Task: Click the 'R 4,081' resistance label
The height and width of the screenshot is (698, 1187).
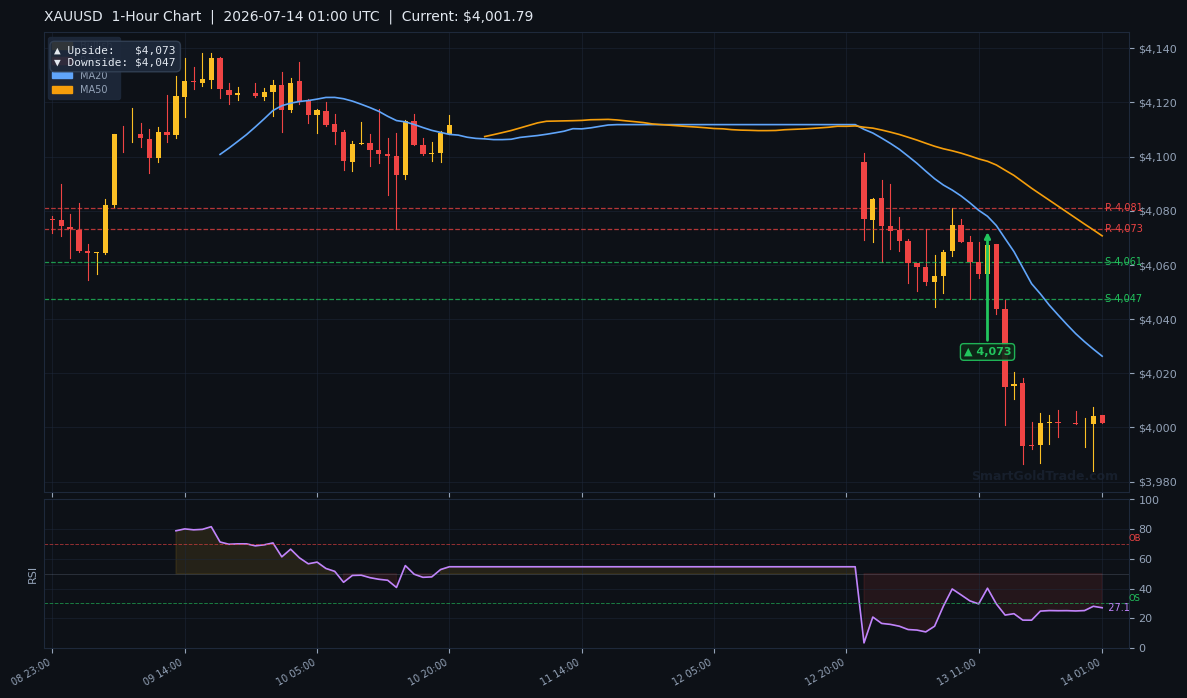Action: (1123, 207)
